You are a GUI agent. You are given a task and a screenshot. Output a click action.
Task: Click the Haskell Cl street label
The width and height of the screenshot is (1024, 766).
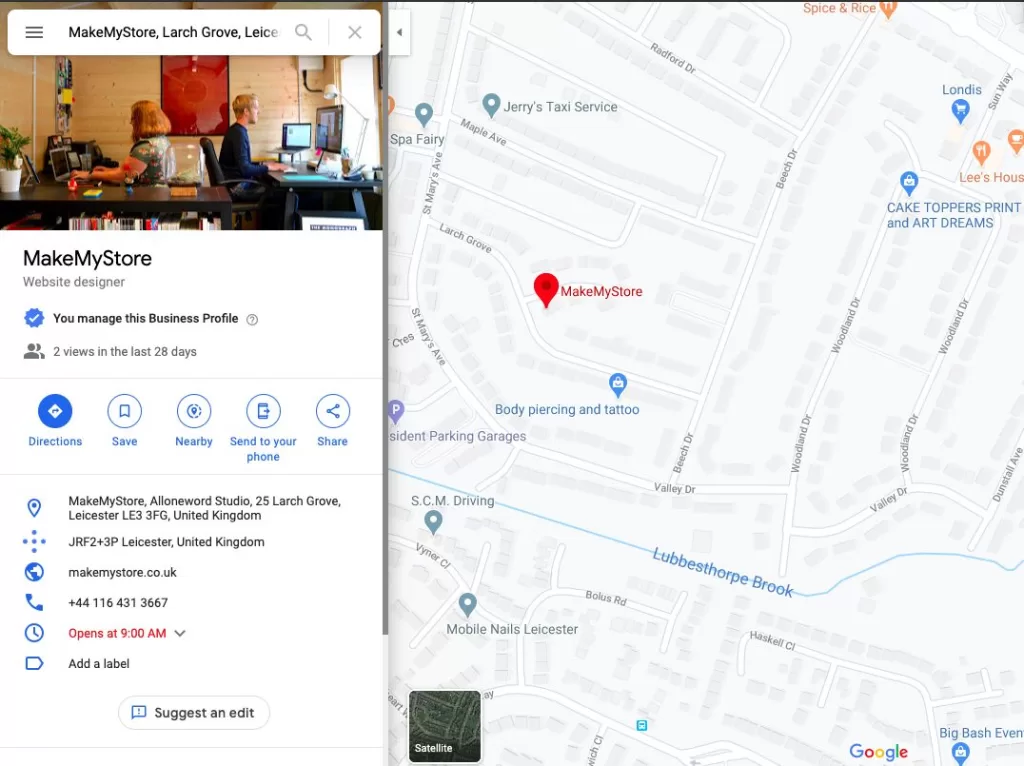(x=773, y=641)
